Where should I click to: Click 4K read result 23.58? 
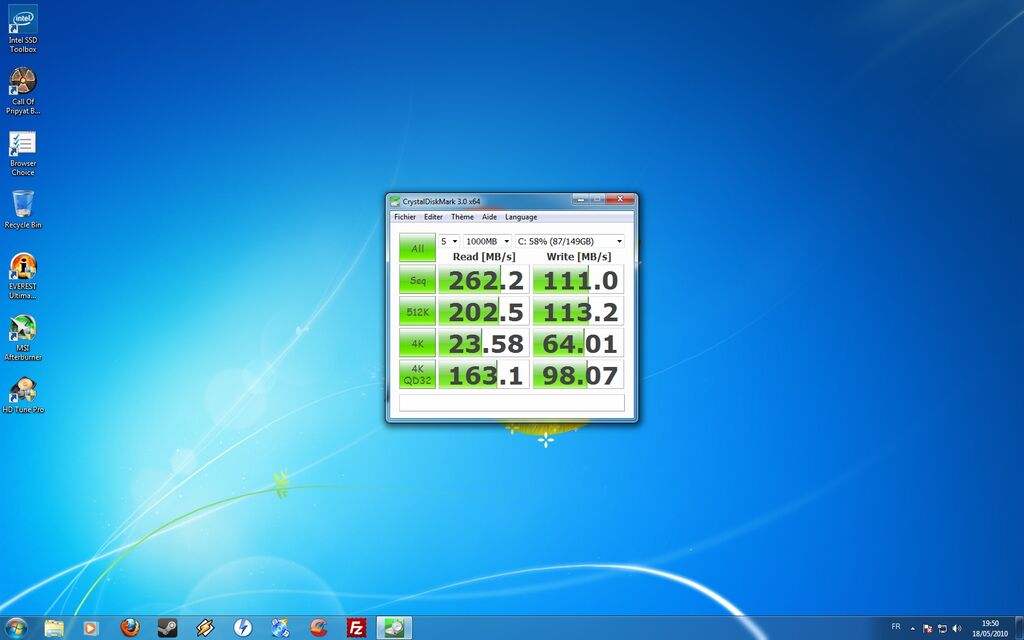click(x=484, y=343)
